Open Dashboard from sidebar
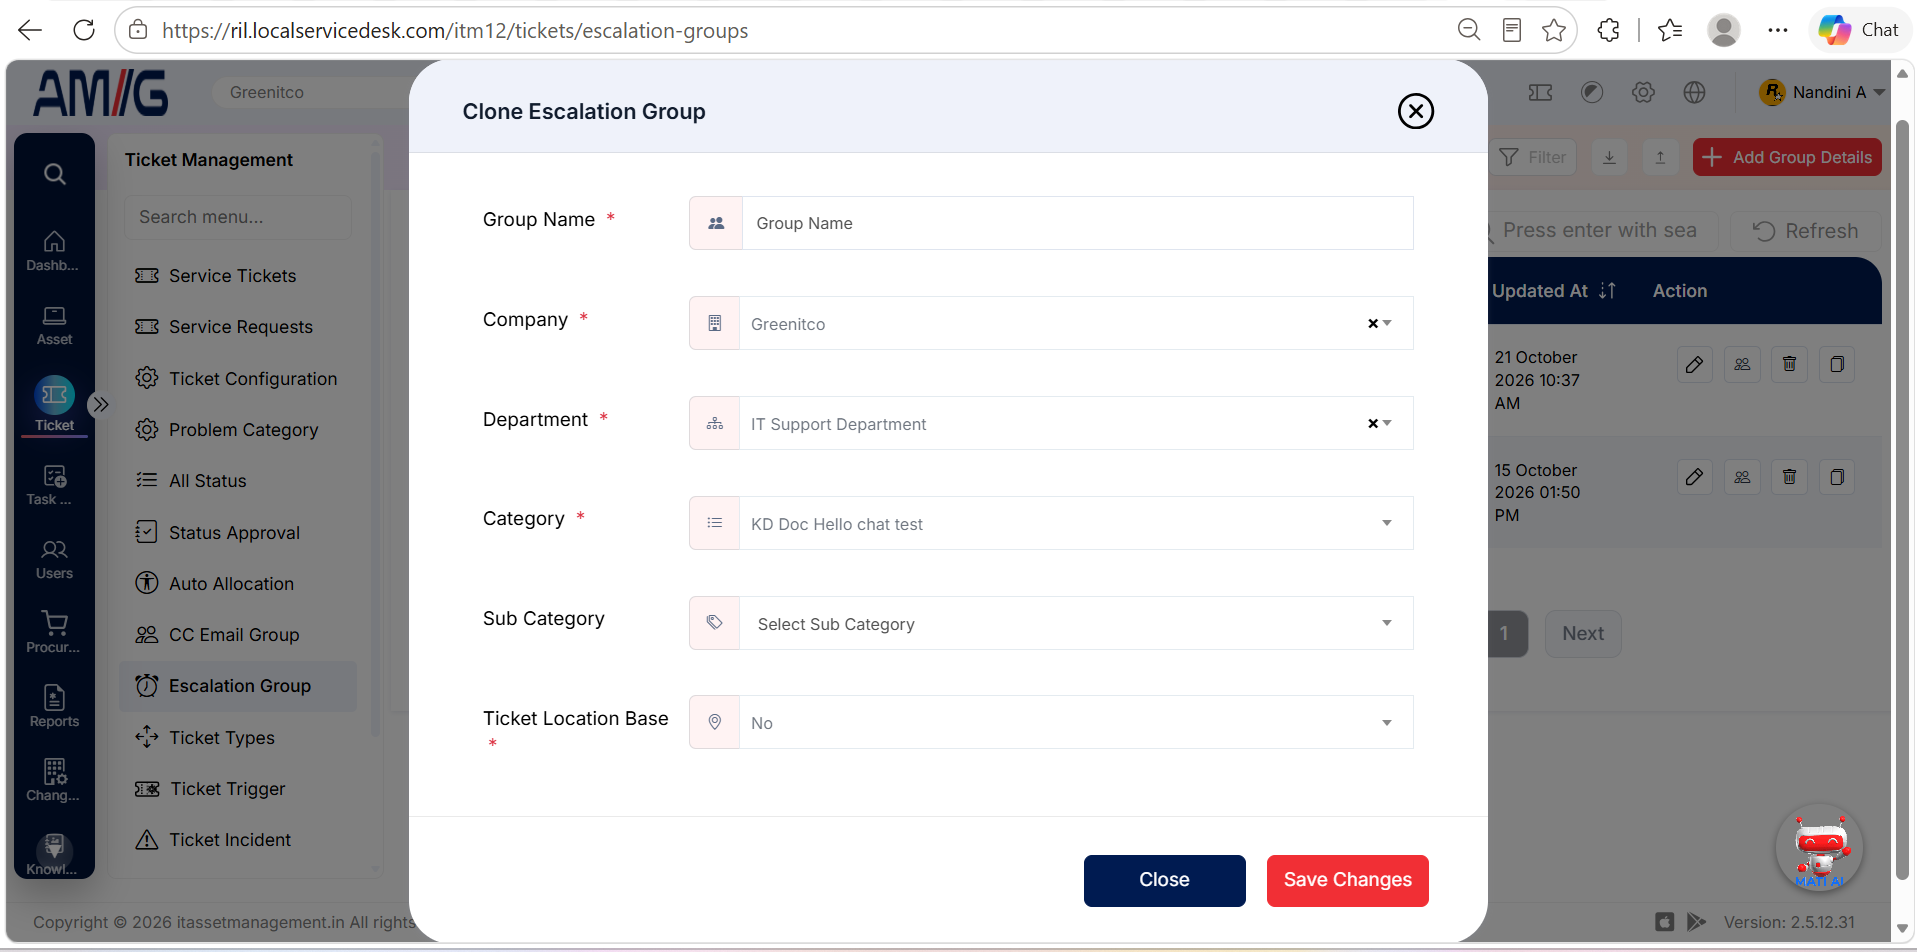Screen dimensions: 1917x952 (54, 251)
